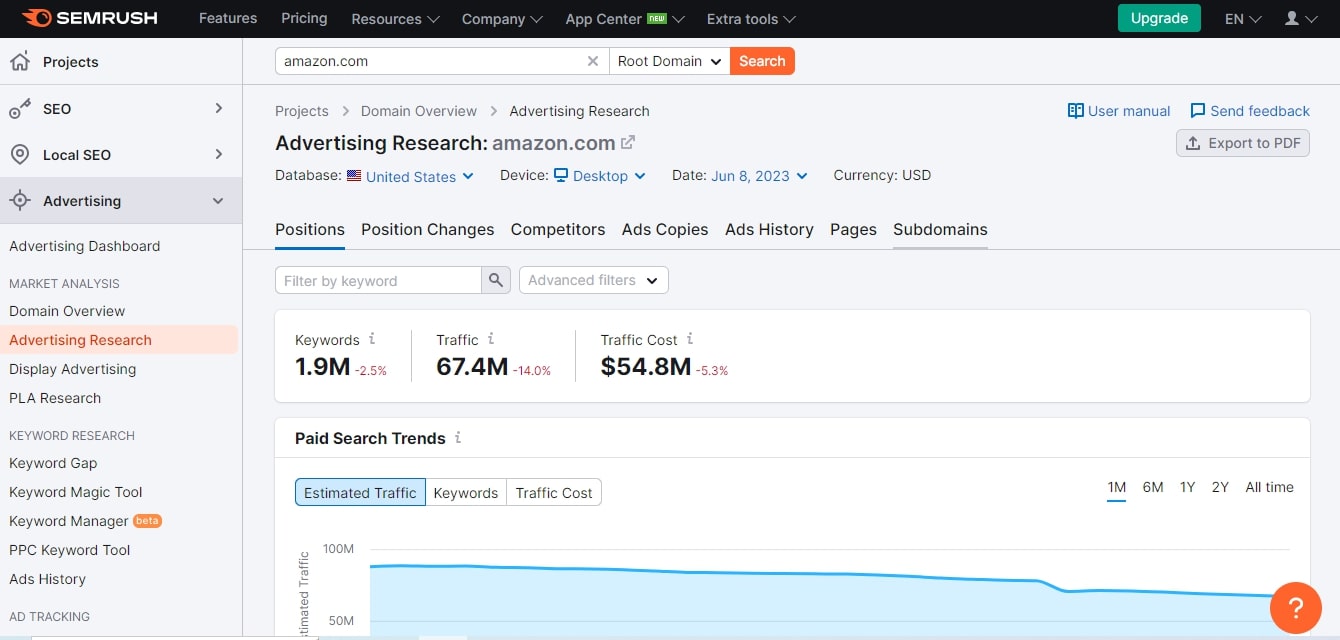Click the orange Search button

click(762, 61)
